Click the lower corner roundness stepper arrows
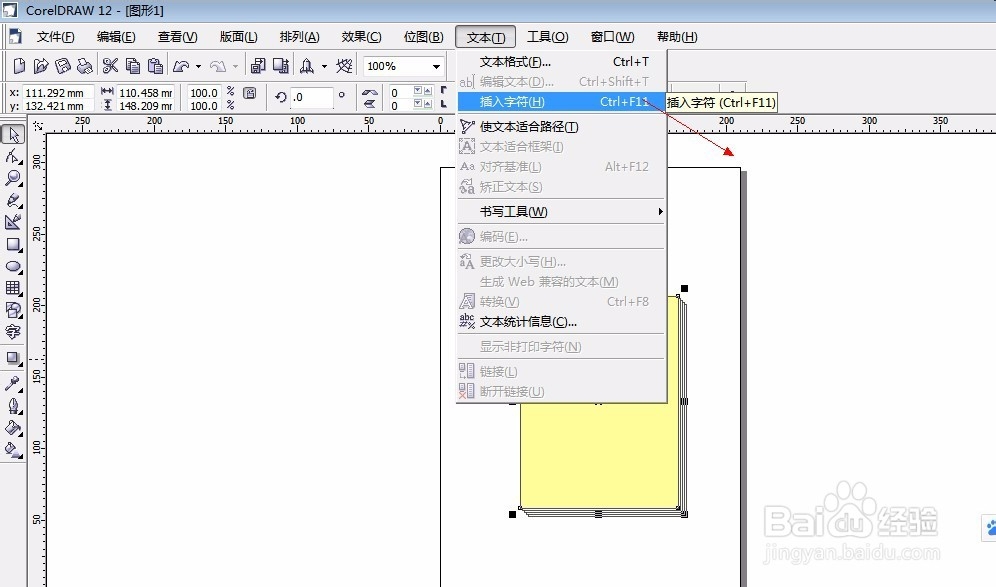This screenshot has width=996, height=587. tap(423, 104)
